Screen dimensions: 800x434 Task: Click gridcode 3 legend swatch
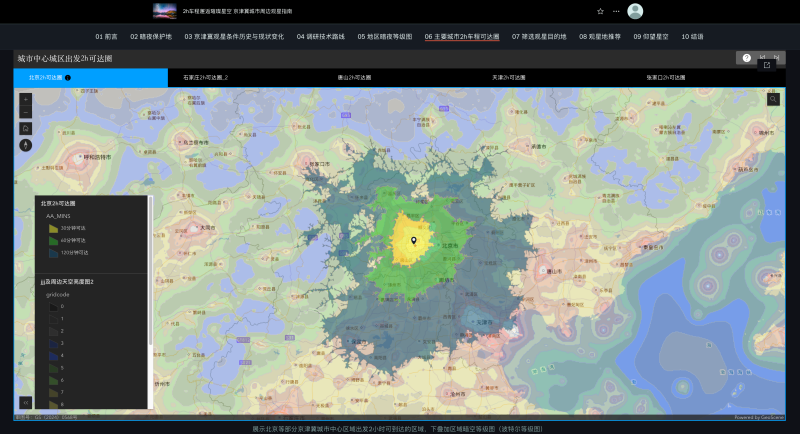54,343
